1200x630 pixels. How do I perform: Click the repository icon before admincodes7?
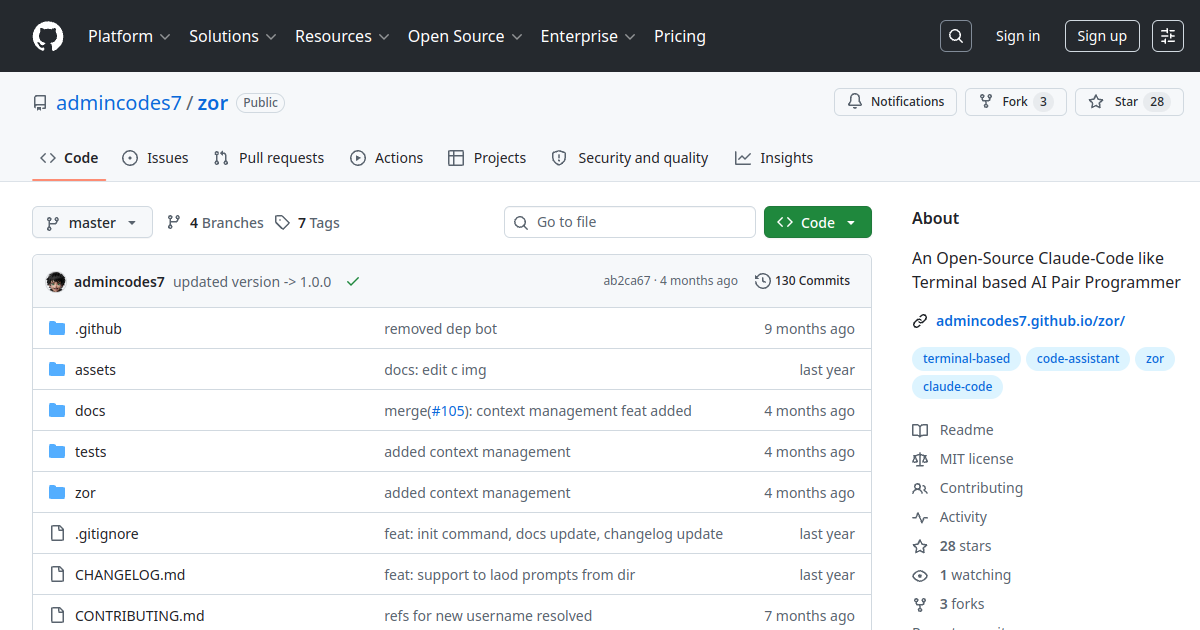[40, 103]
